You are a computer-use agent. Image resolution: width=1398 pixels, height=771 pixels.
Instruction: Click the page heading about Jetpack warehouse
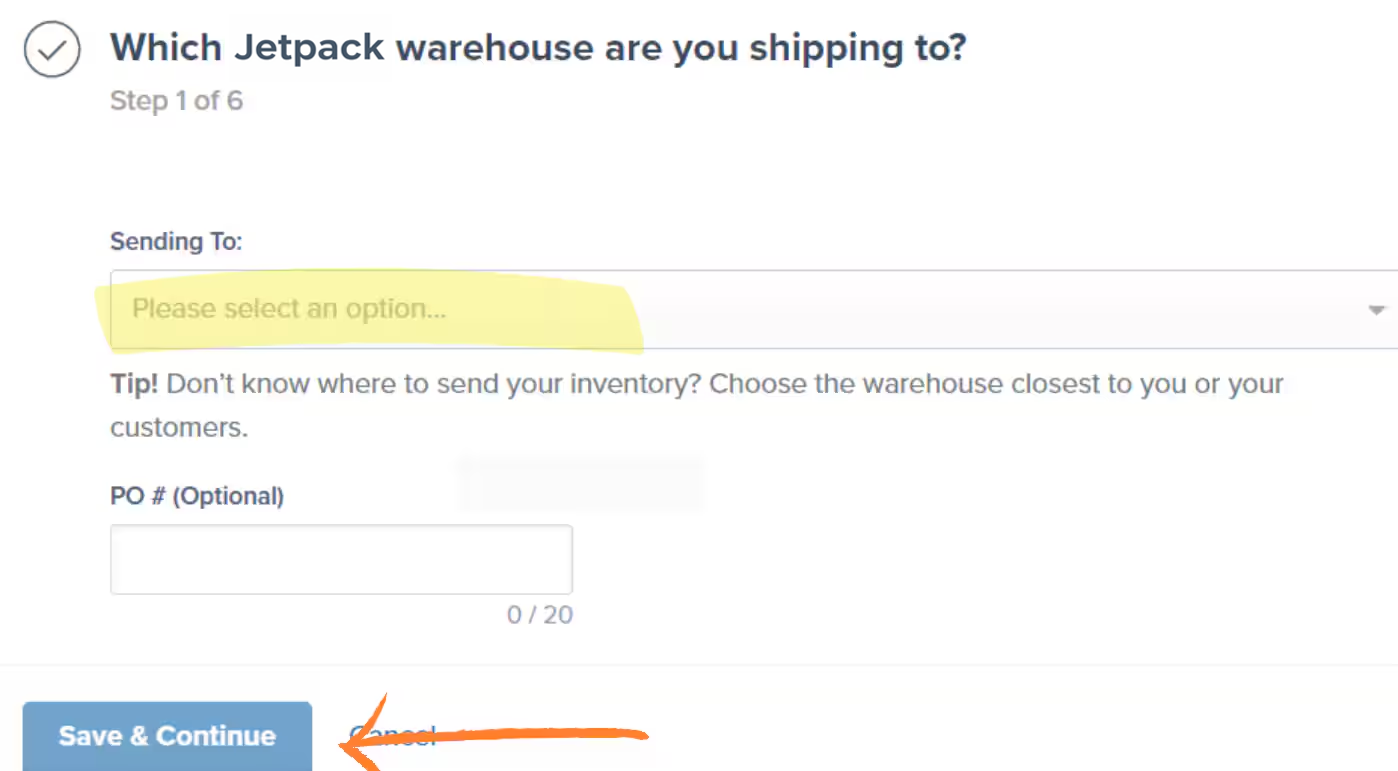538,47
